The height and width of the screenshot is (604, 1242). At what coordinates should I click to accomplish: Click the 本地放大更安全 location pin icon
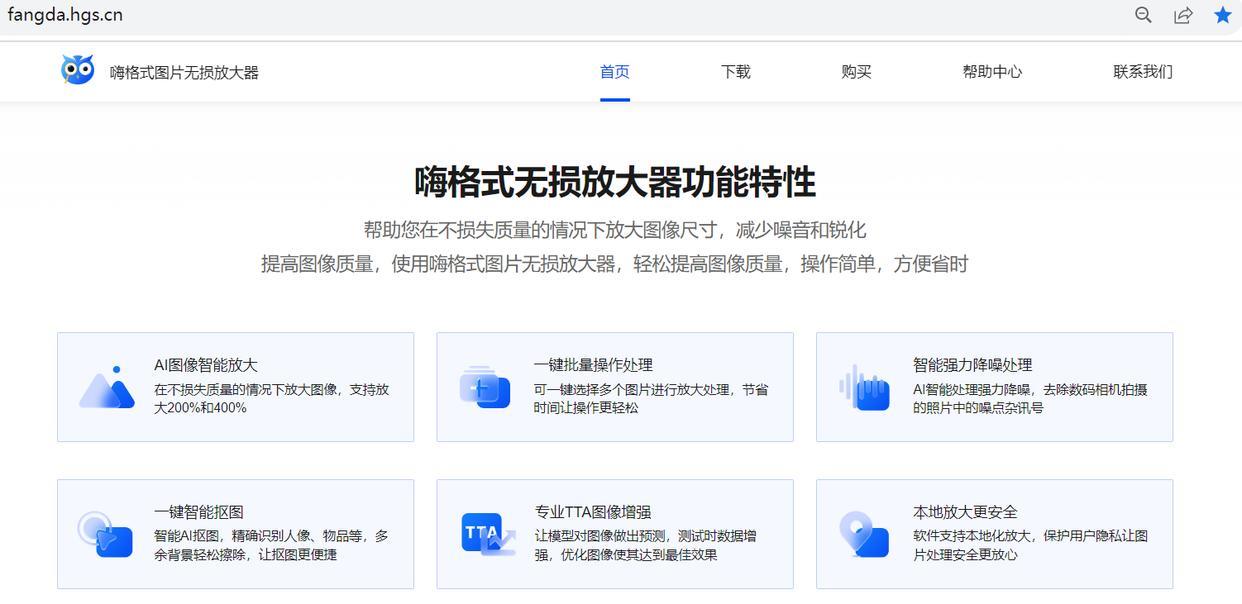click(864, 534)
